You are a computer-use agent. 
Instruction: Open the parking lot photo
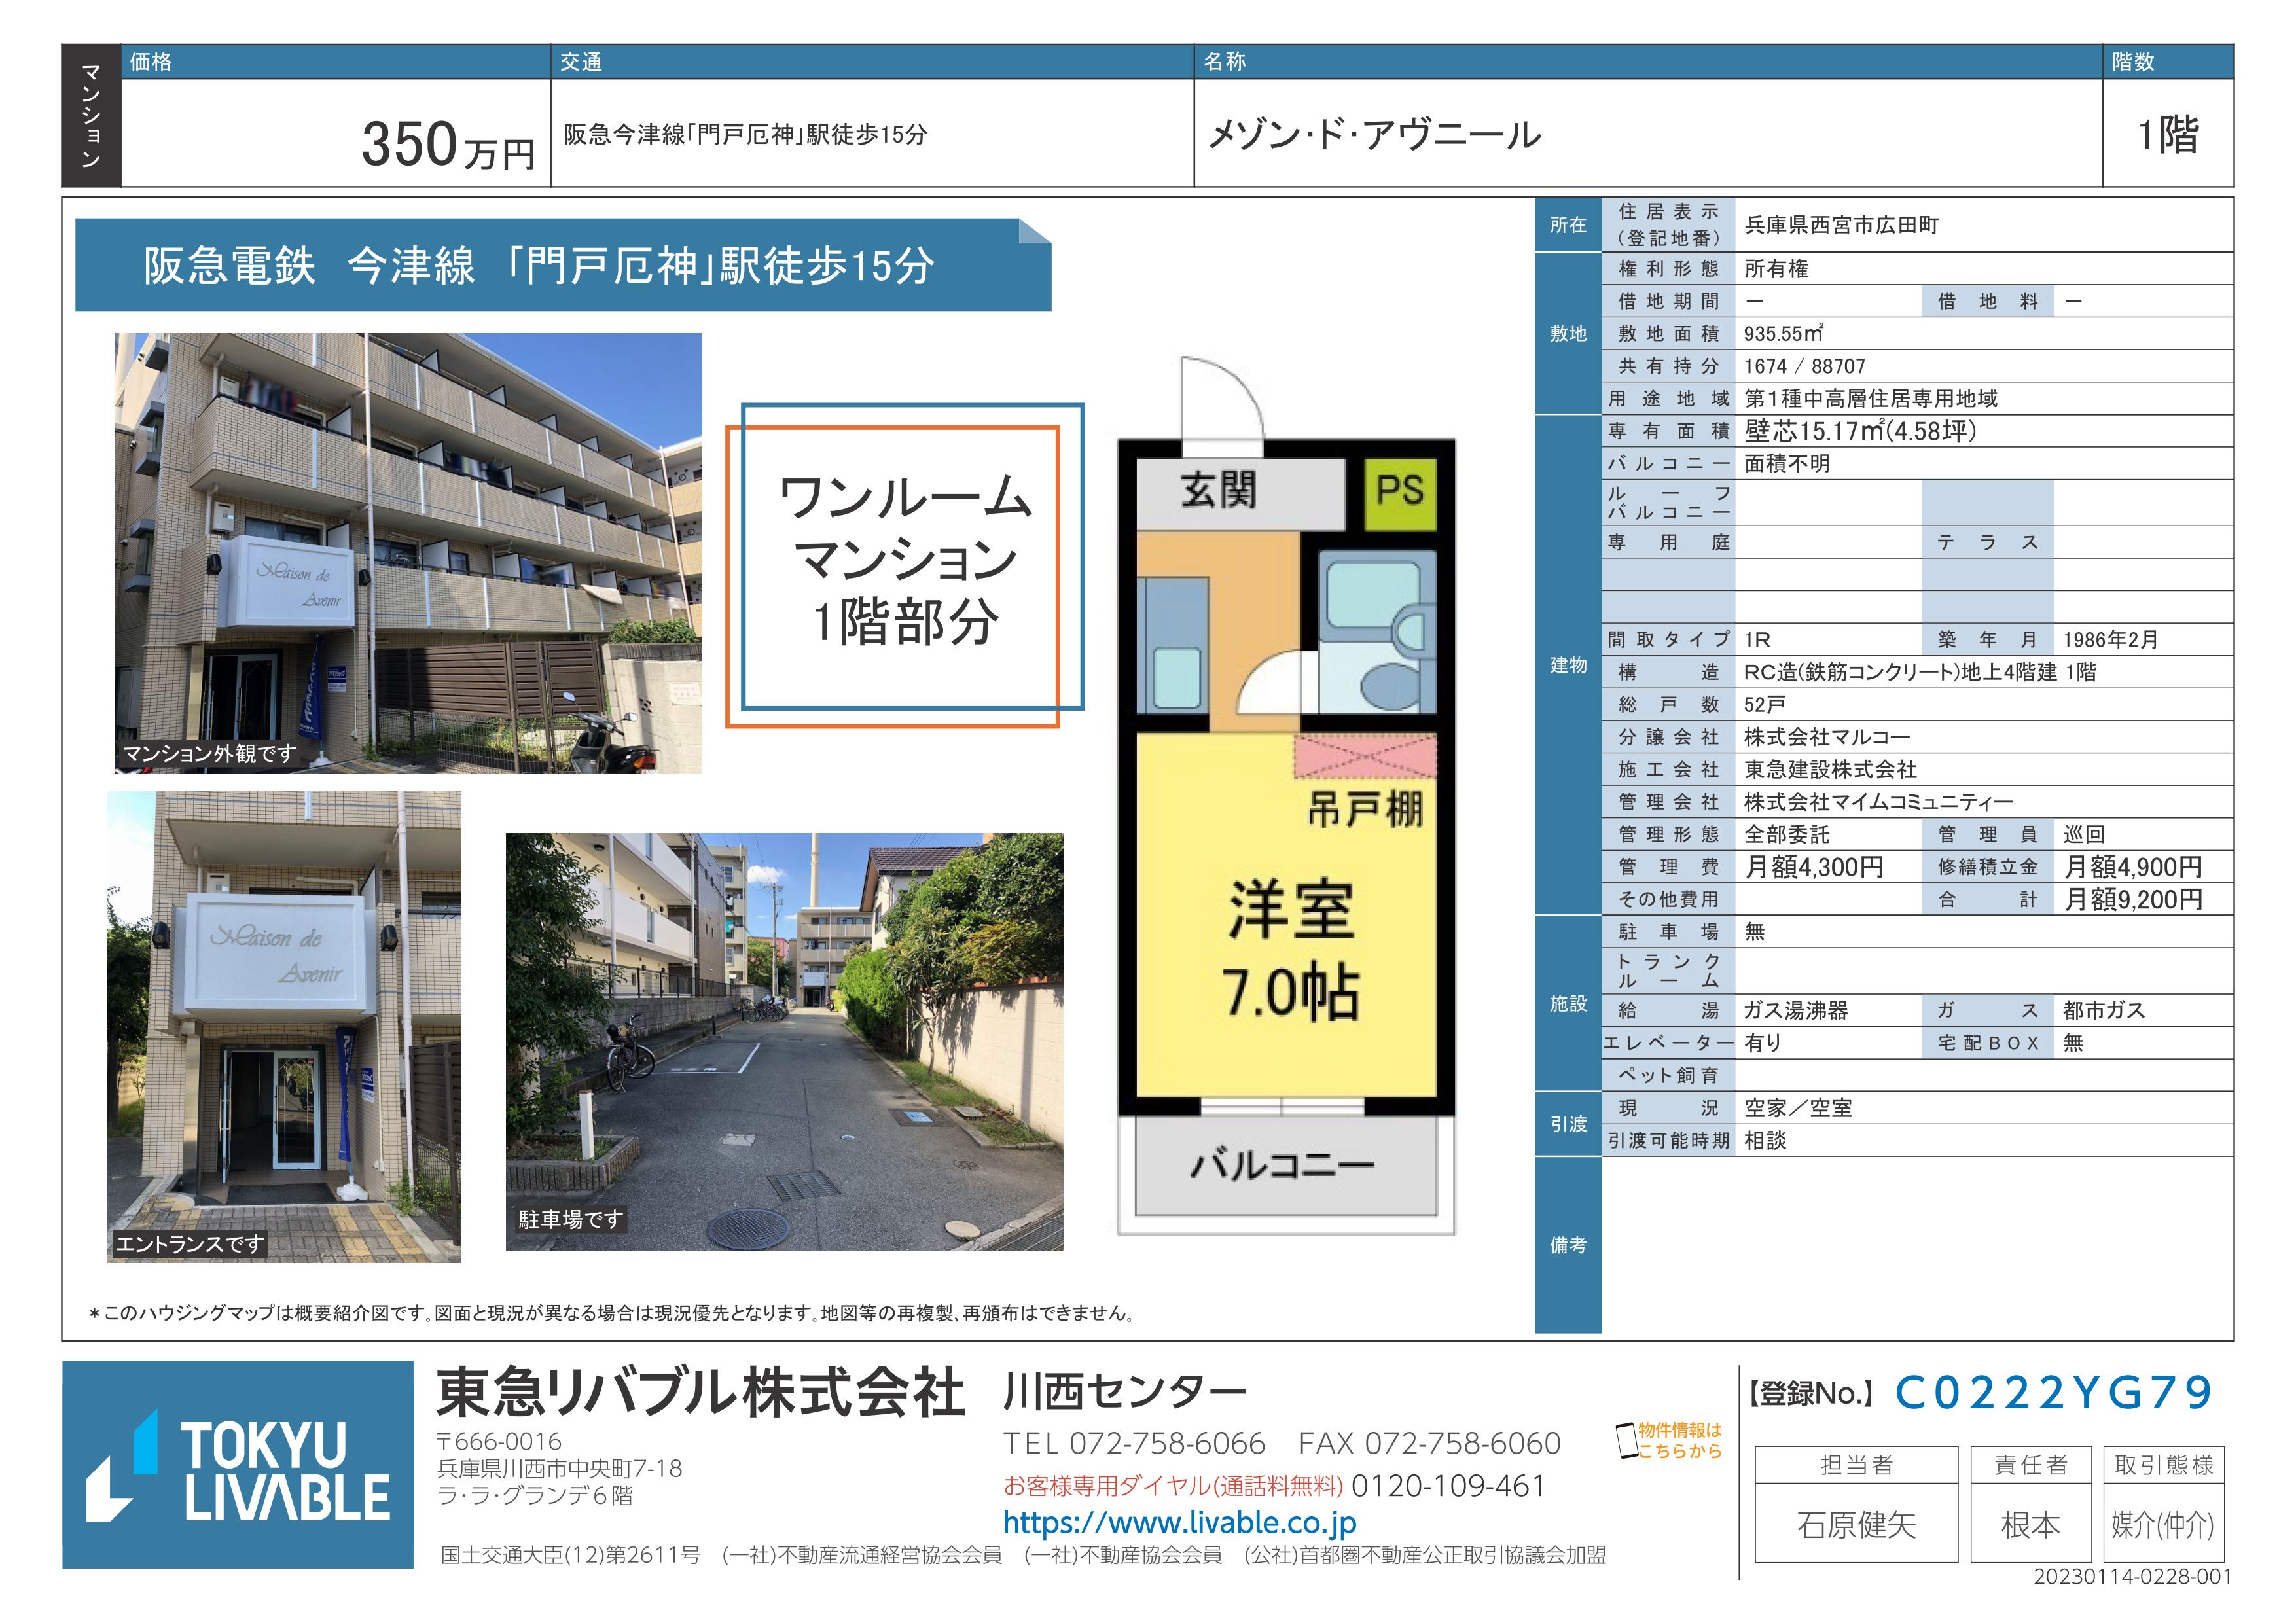pyautogui.click(x=784, y=1041)
